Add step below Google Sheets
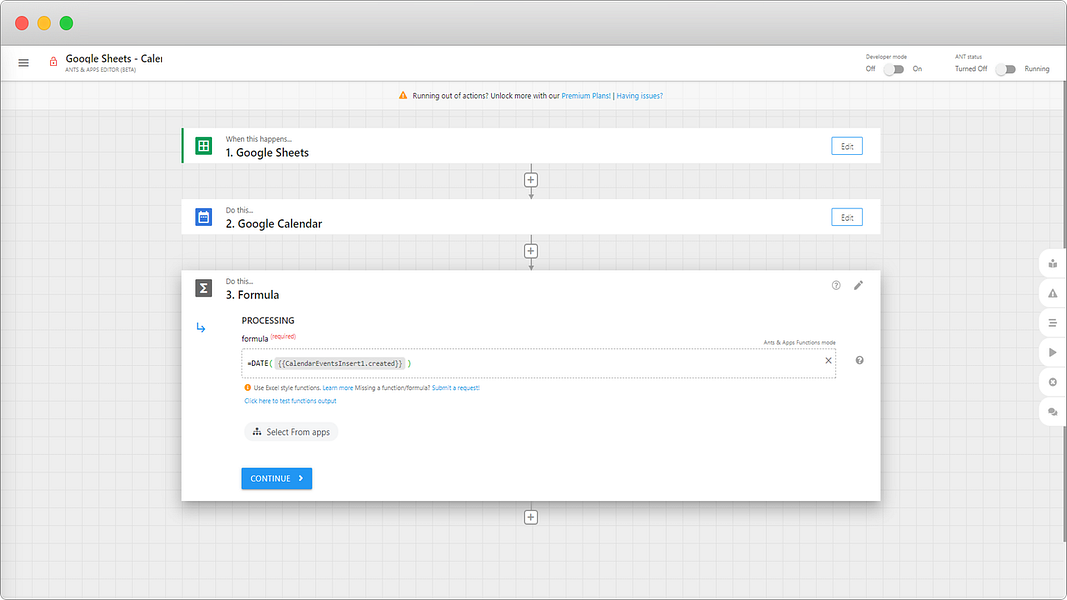The width and height of the screenshot is (1067, 600). [x=531, y=180]
